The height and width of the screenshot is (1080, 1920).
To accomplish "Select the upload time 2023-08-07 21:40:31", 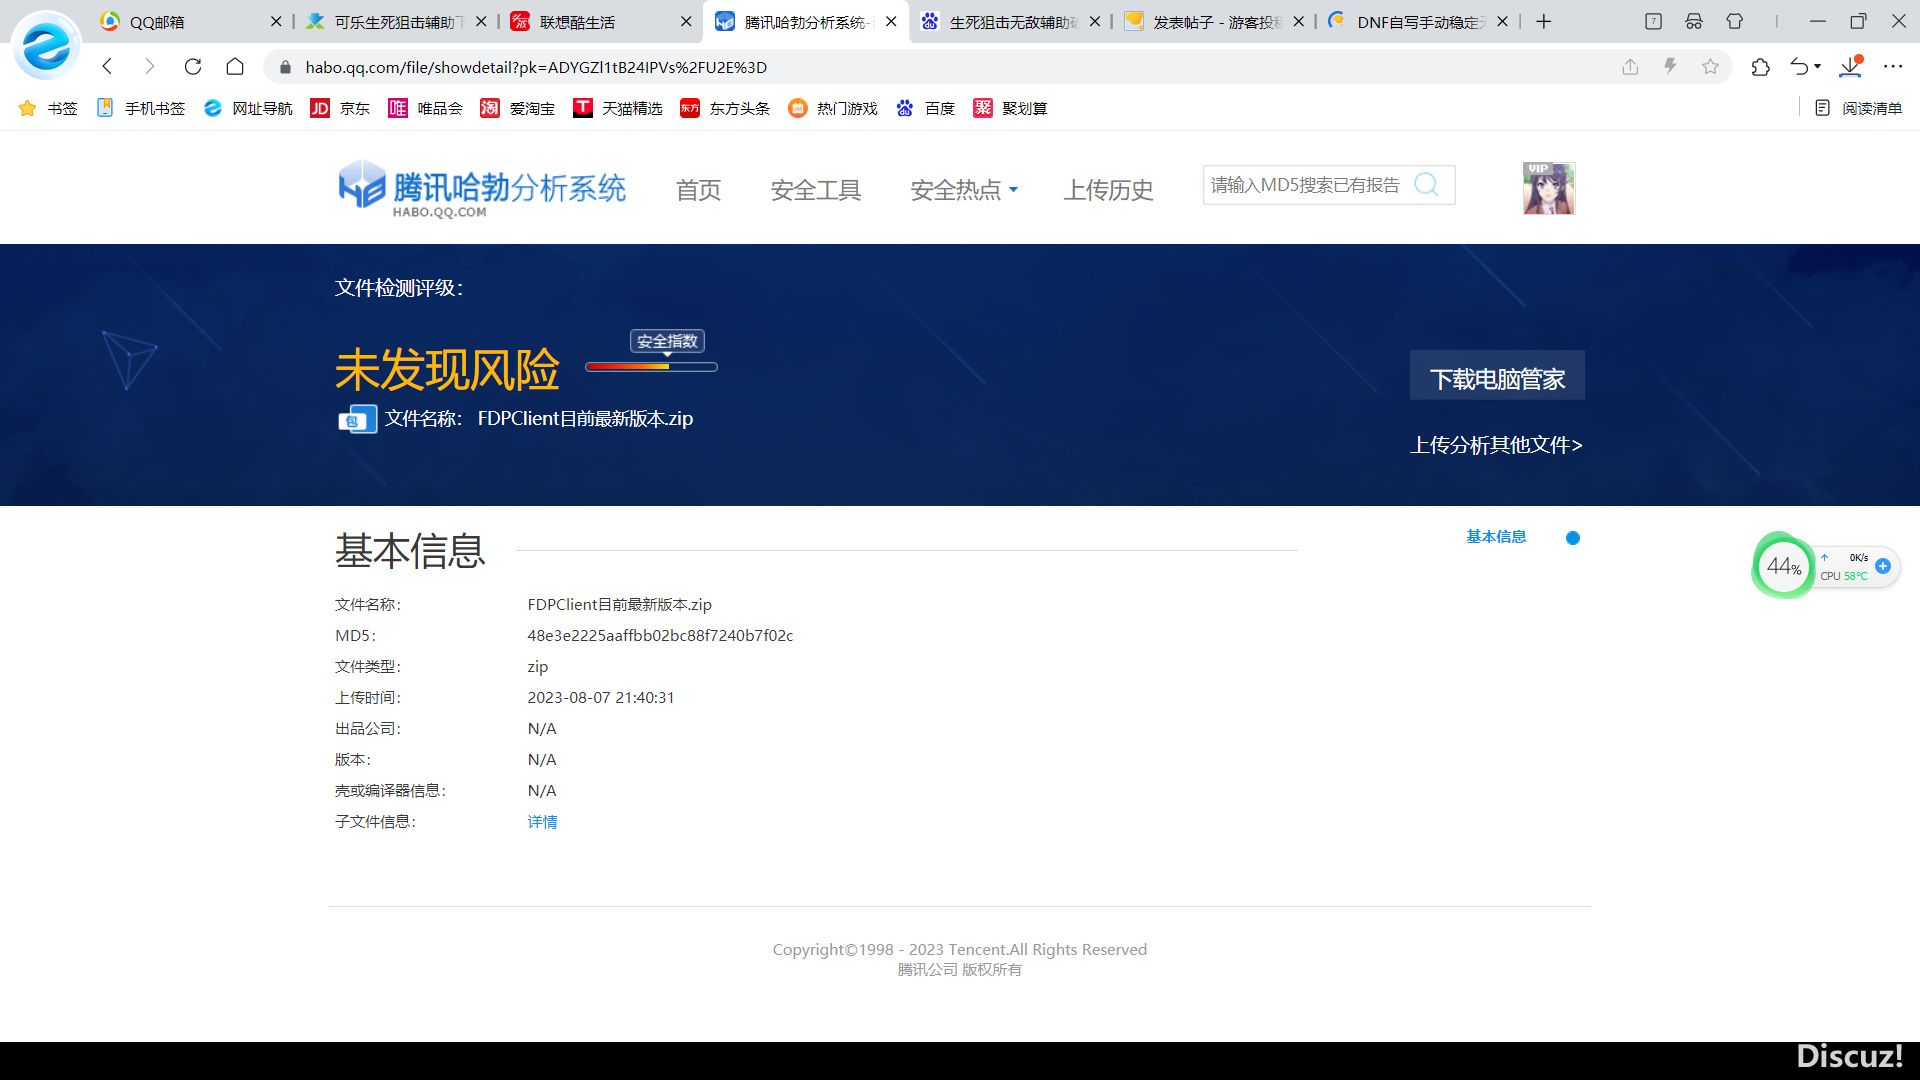I will [601, 698].
